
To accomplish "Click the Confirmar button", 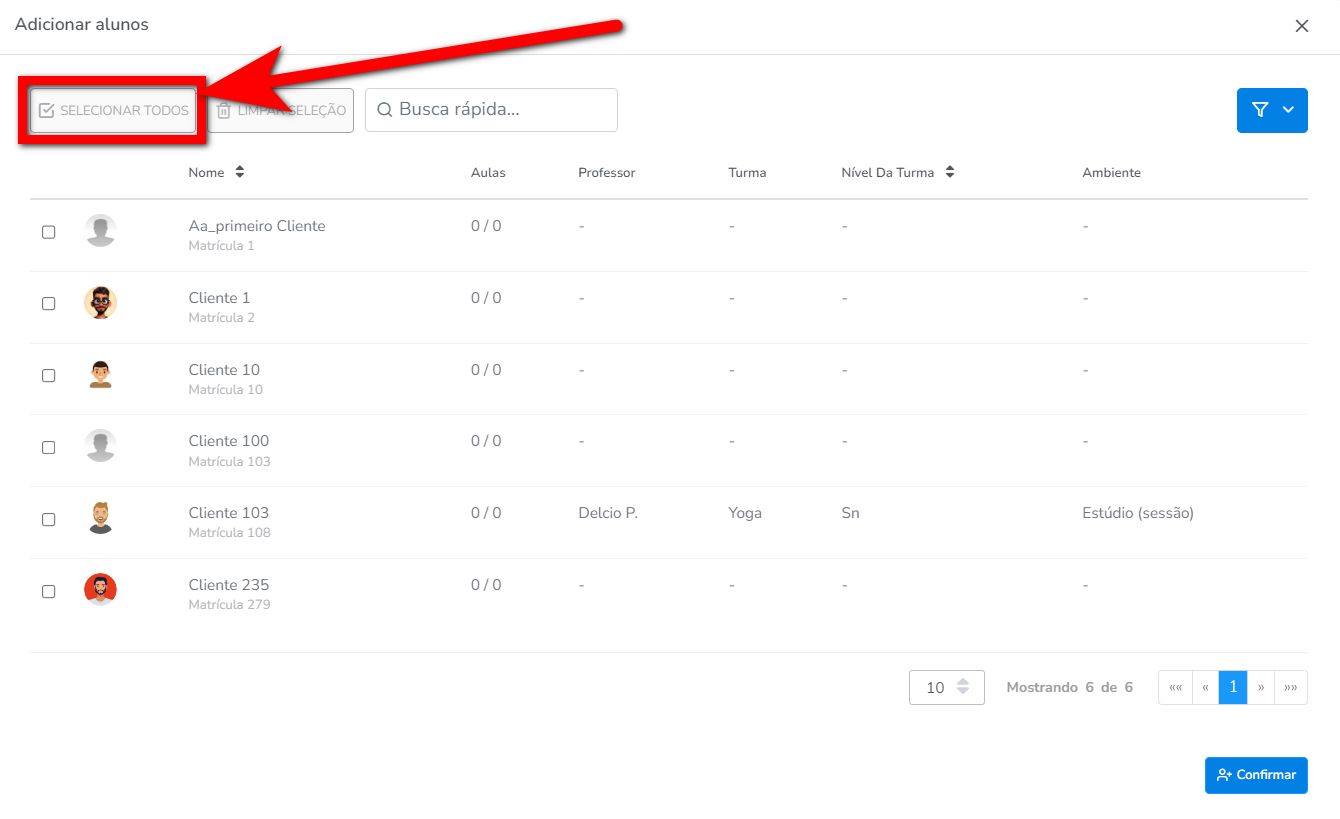I will point(1255,775).
